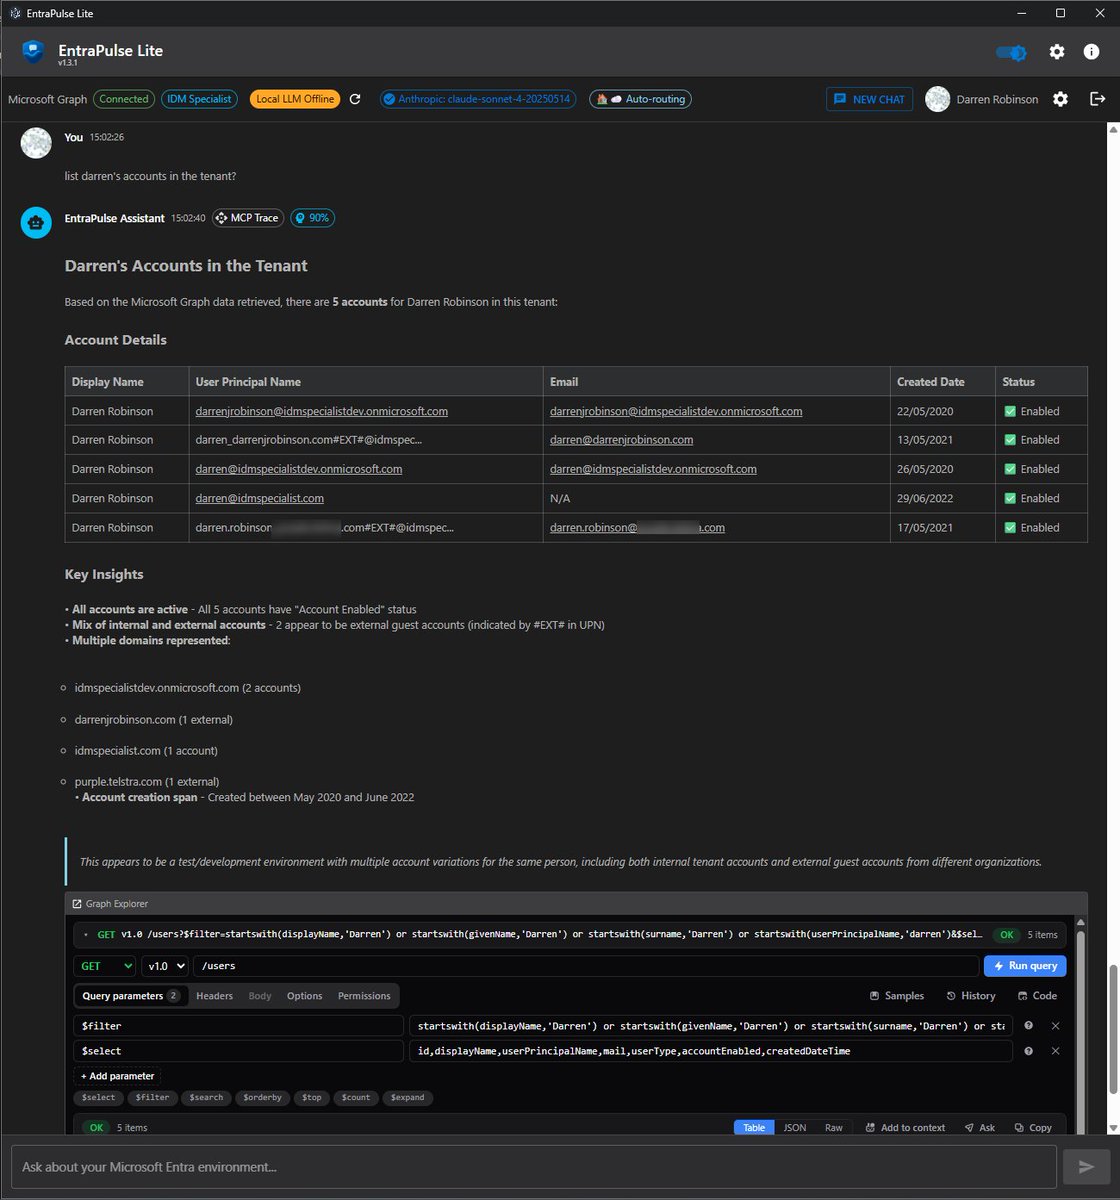Open darrenjrobinson@idmspecialistdev email link
This screenshot has width=1120, height=1200.
tap(676, 411)
